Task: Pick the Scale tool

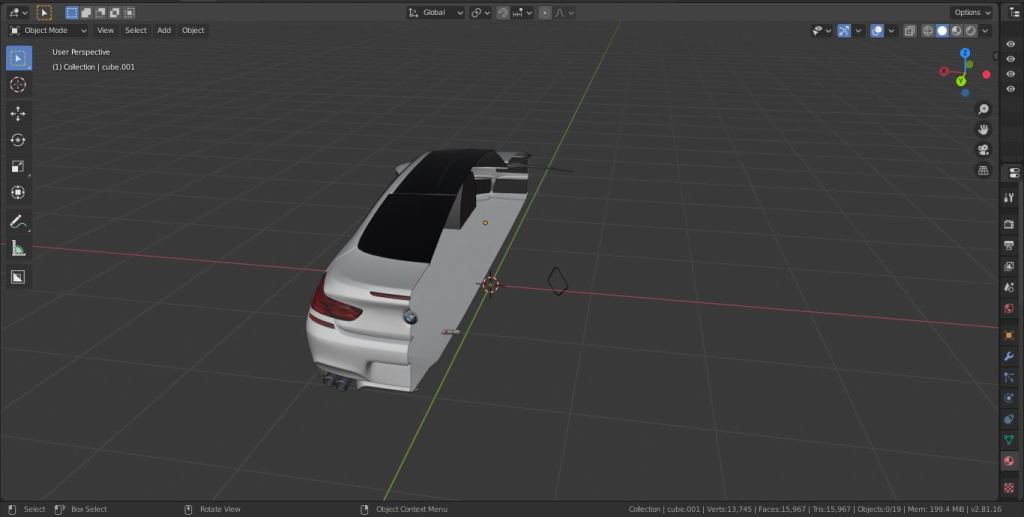Action: tap(18, 166)
